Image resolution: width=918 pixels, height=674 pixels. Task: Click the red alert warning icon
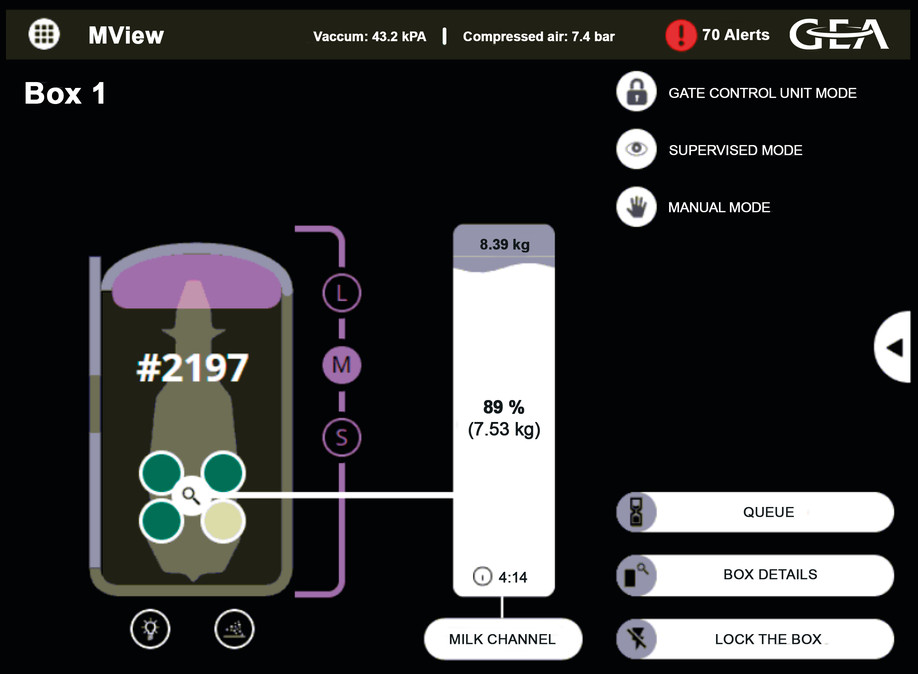click(x=680, y=35)
